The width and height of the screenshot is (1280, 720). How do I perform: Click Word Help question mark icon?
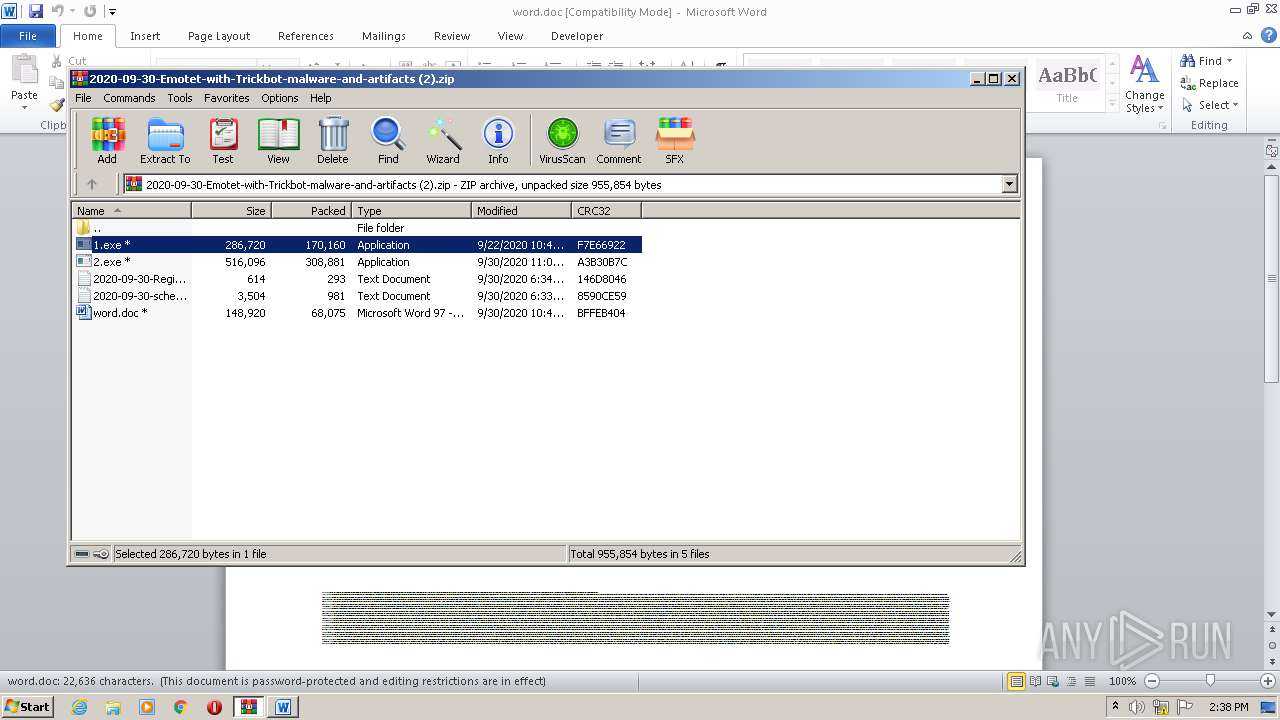(1269, 35)
